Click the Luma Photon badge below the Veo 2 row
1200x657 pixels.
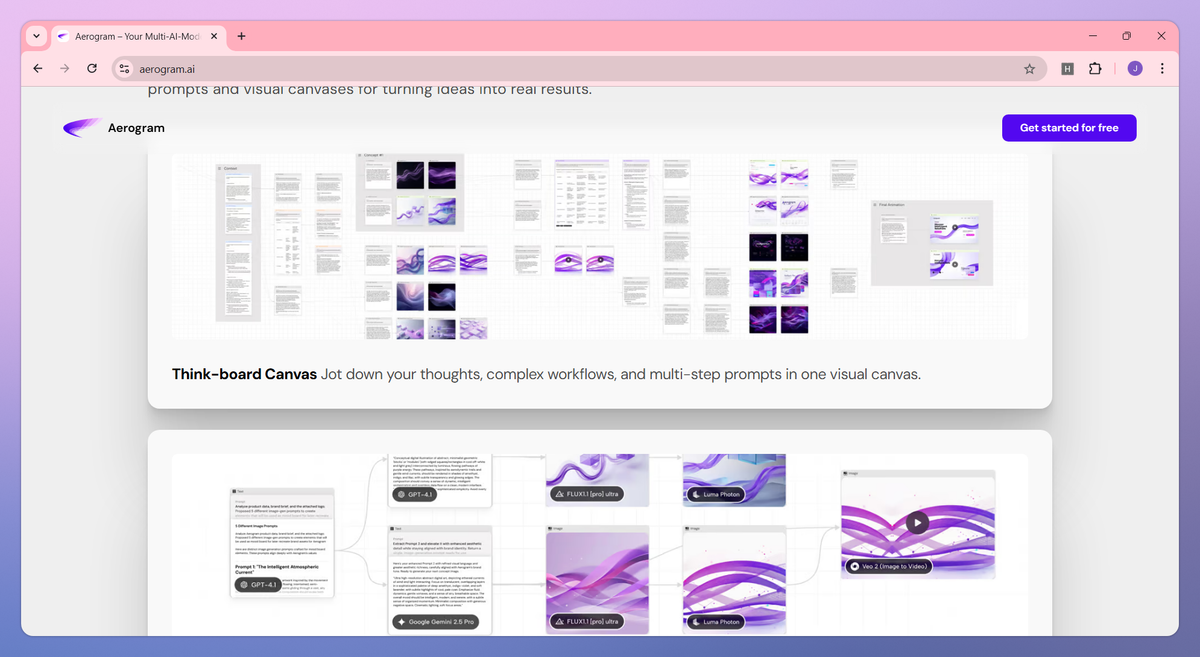click(714, 622)
